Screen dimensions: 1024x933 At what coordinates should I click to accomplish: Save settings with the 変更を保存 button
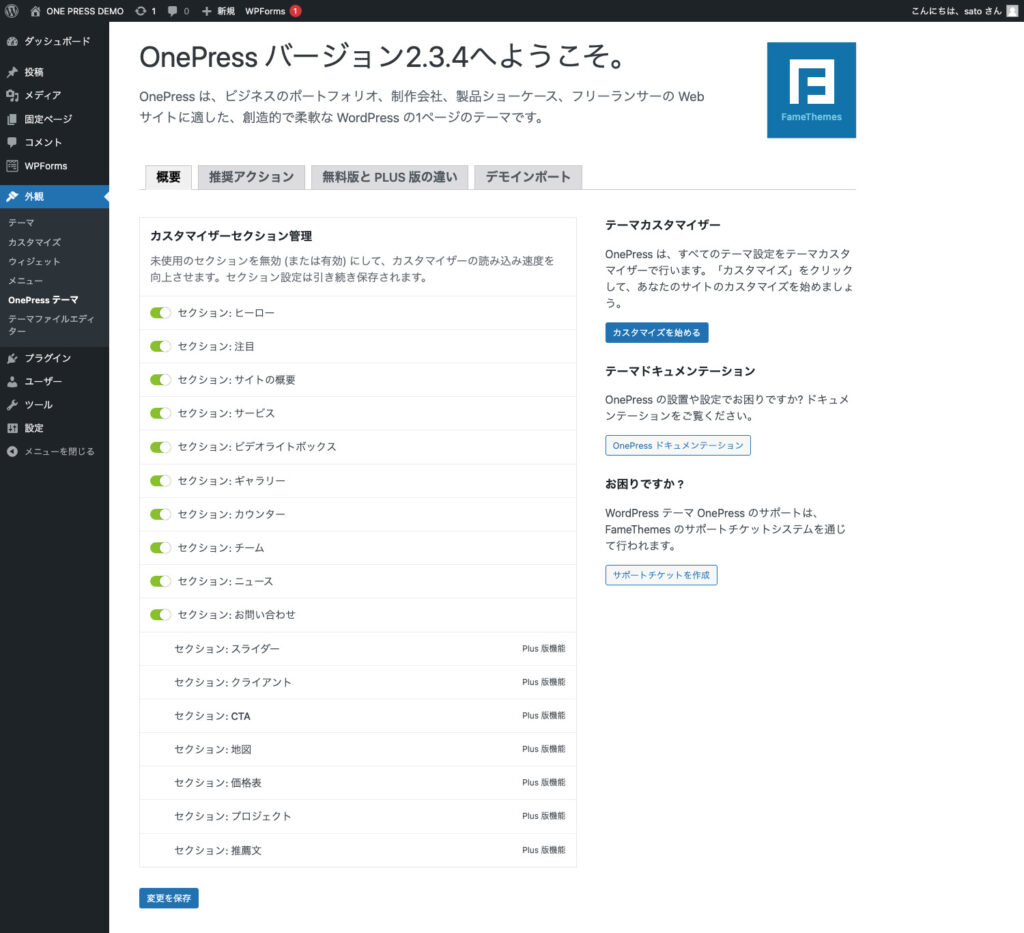(168, 898)
